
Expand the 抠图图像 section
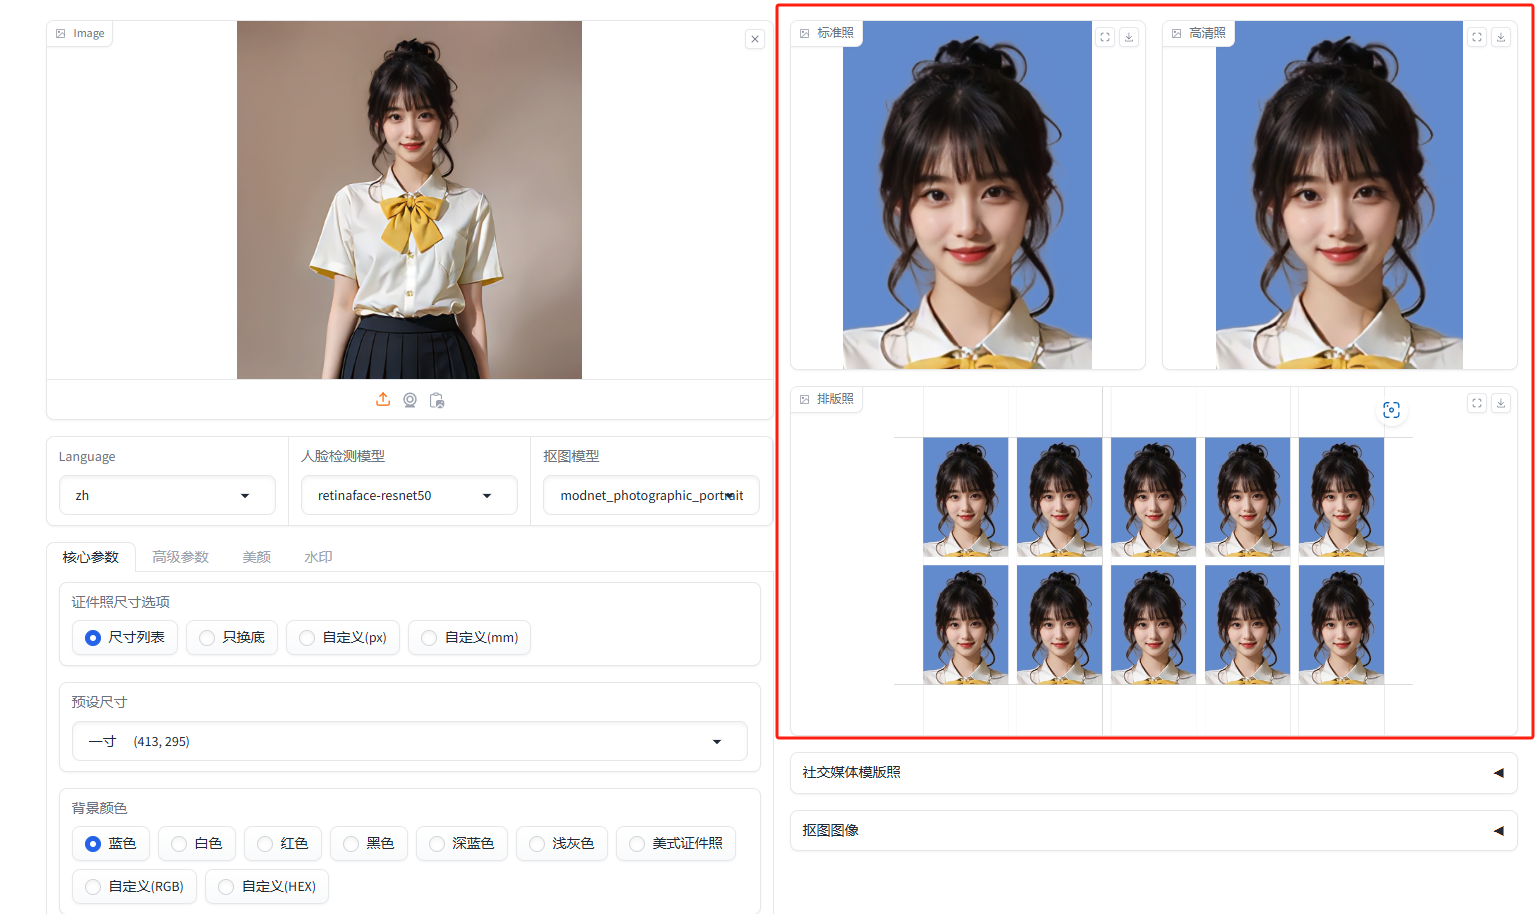tap(1154, 830)
